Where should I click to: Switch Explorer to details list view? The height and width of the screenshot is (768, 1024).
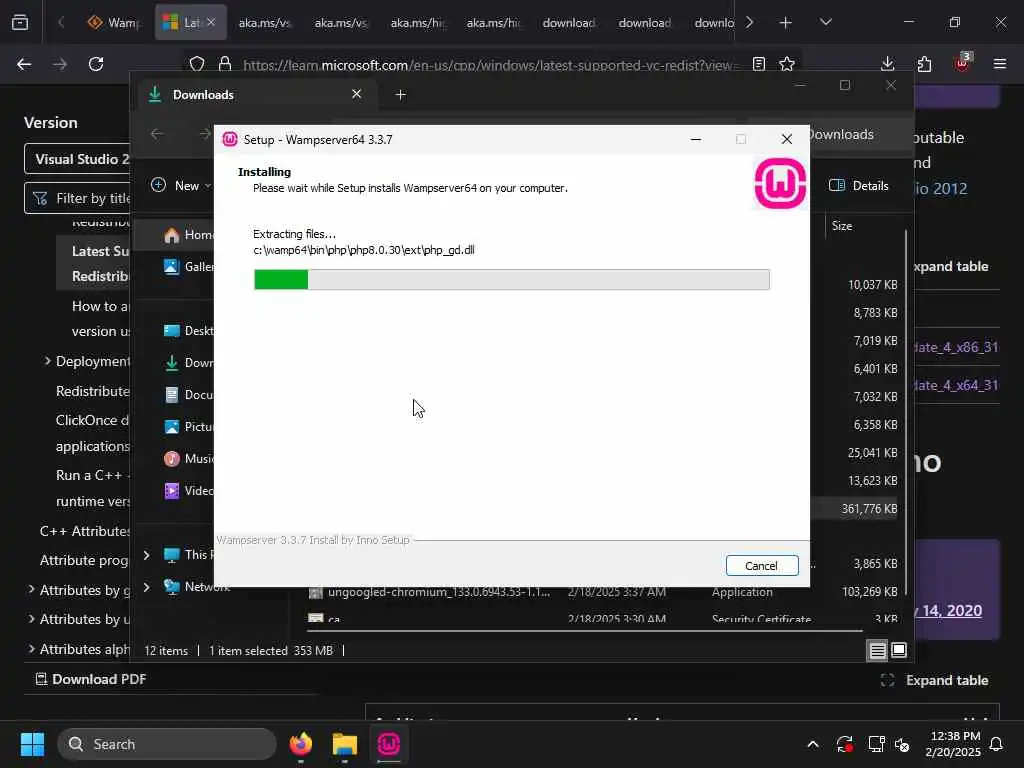point(878,650)
